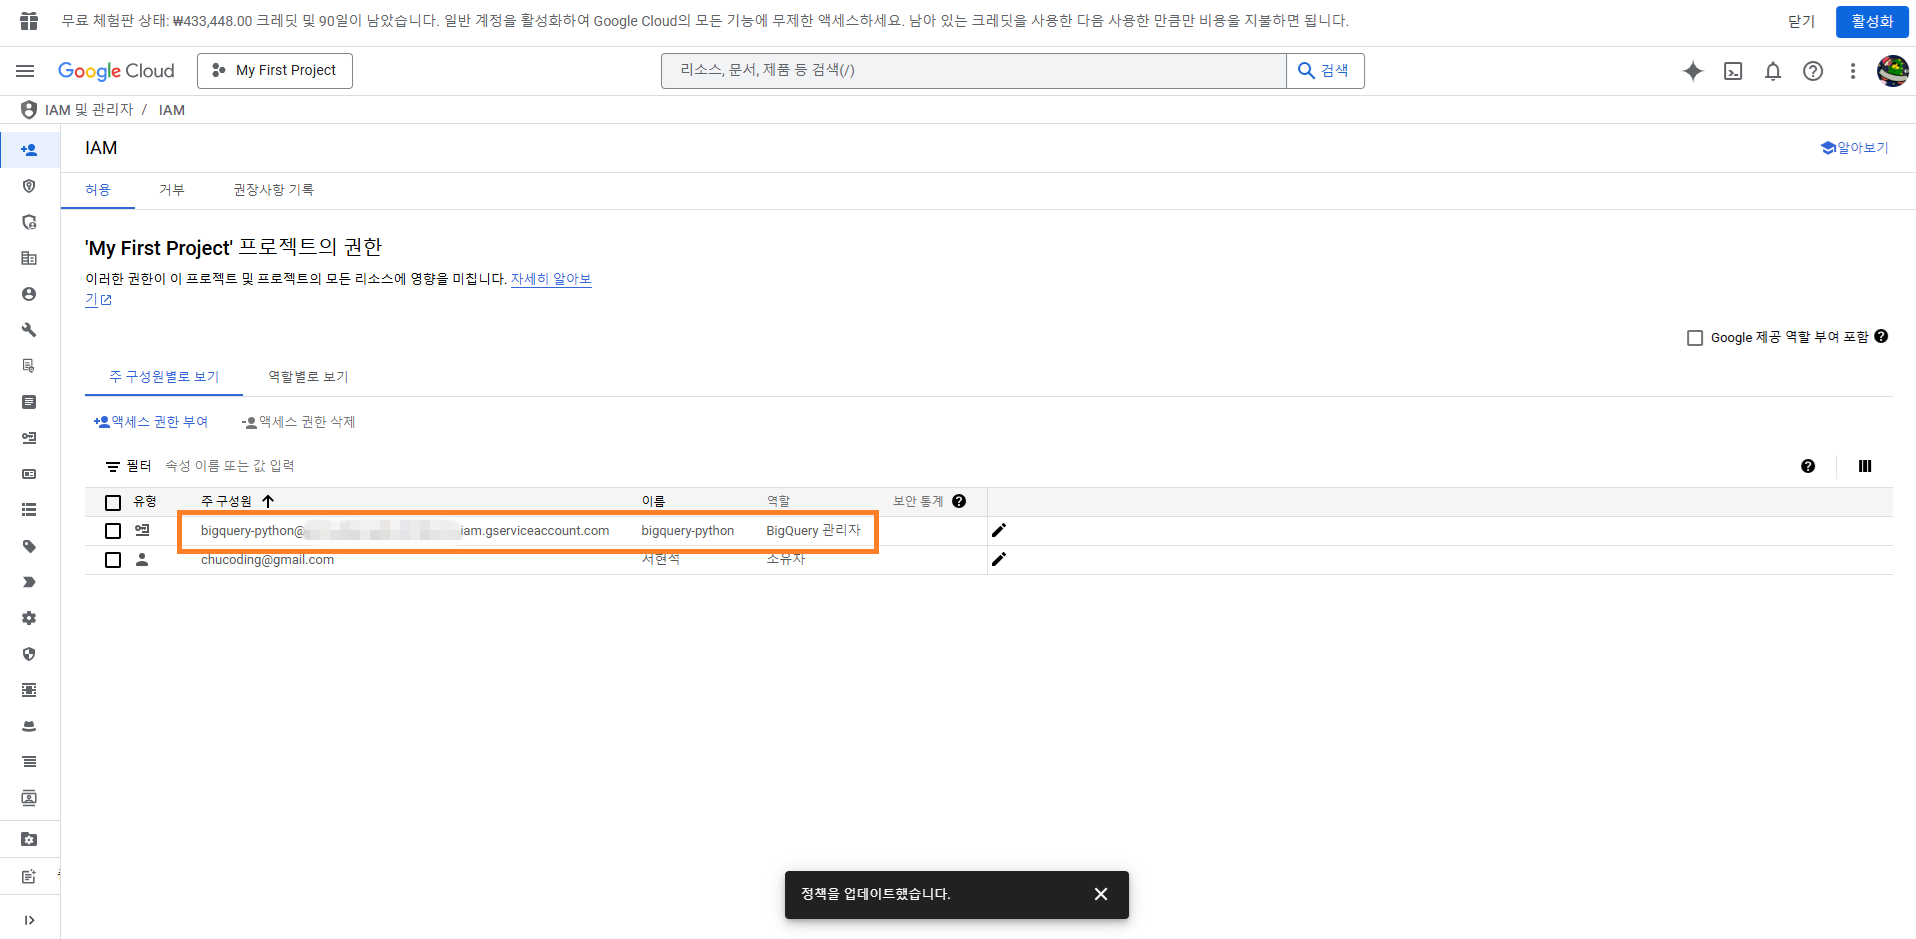Edit the bigquery-python principal with pencil icon

click(x=998, y=530)
